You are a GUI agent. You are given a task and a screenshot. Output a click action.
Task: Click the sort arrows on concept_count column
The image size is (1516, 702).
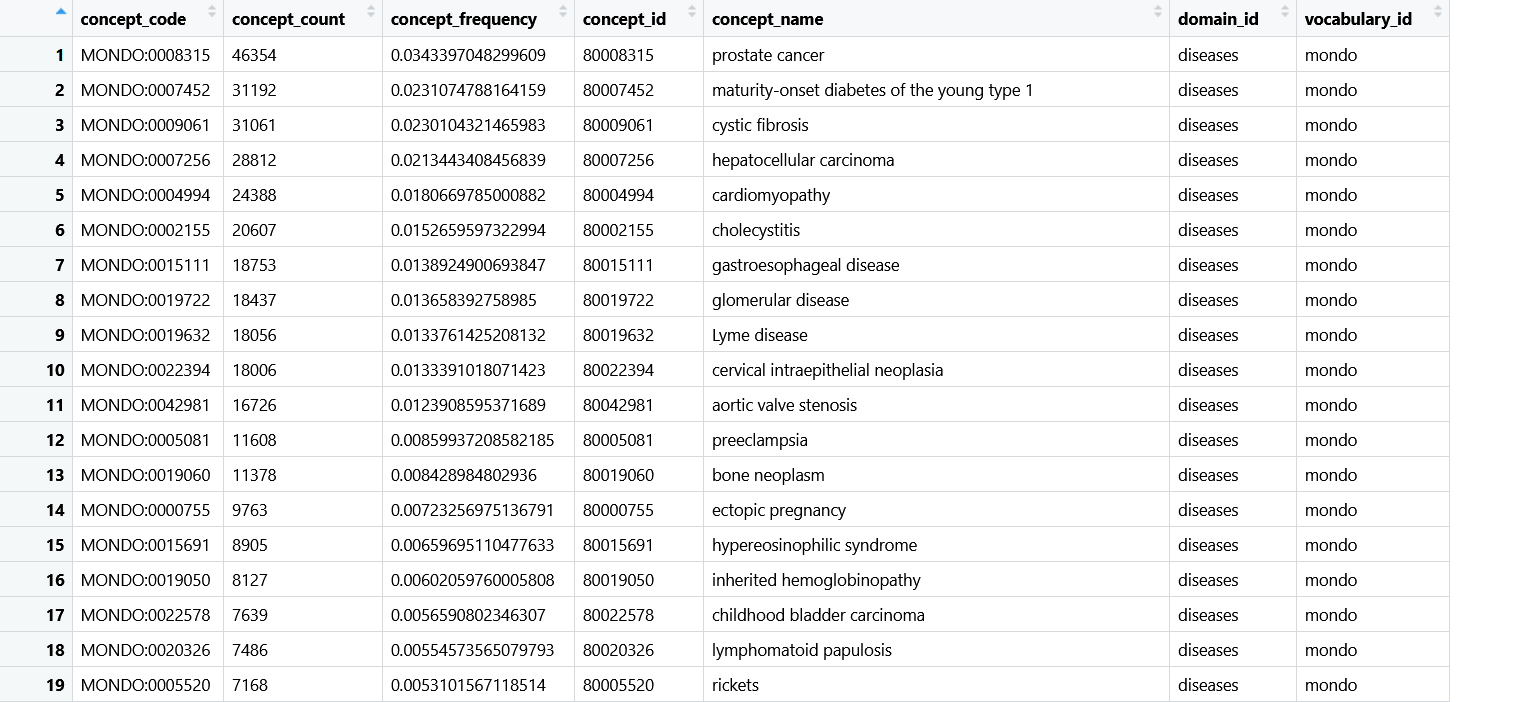tap(370, 18)
